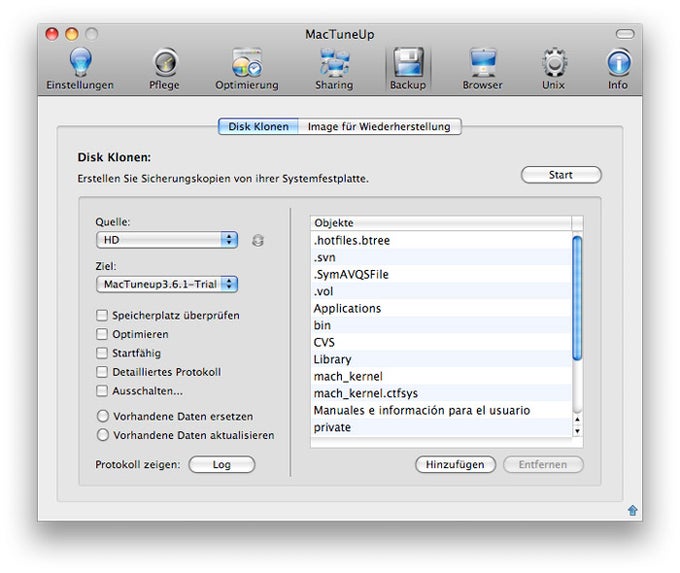Toggle the toolbar pill button in title bar

click(625, 34)
